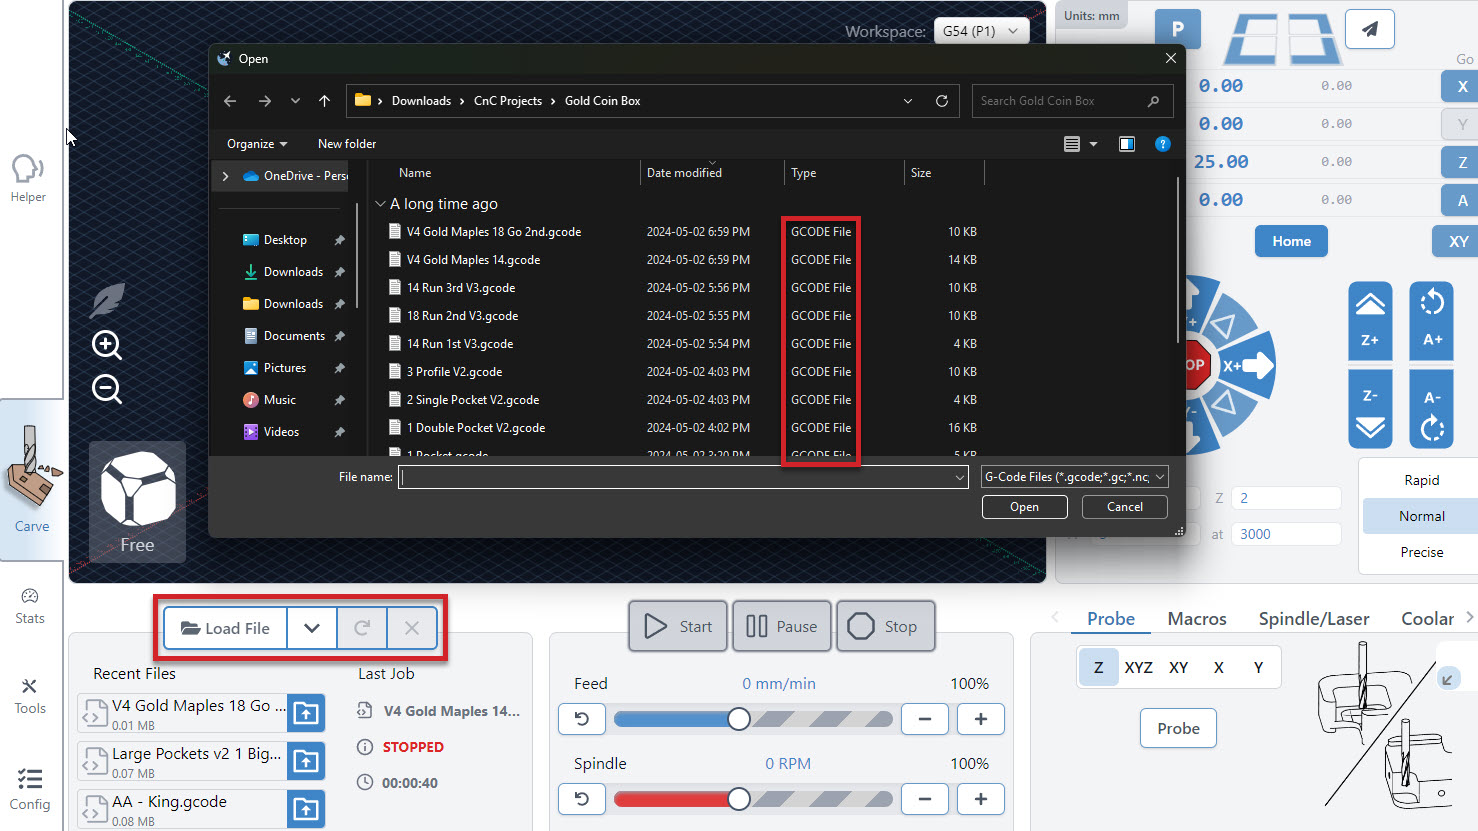1478x831 pixels.
Task: Switch to the Spindle/Laser tab
Action: click(x=1313, y=619)
